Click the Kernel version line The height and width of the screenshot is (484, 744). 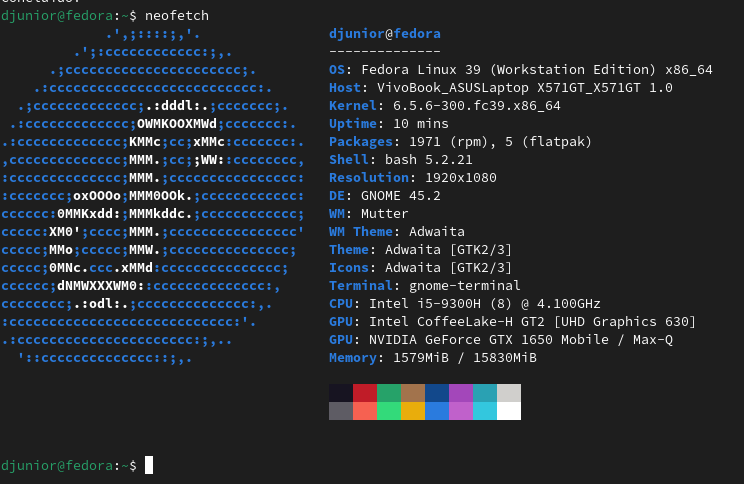point(458,105)
